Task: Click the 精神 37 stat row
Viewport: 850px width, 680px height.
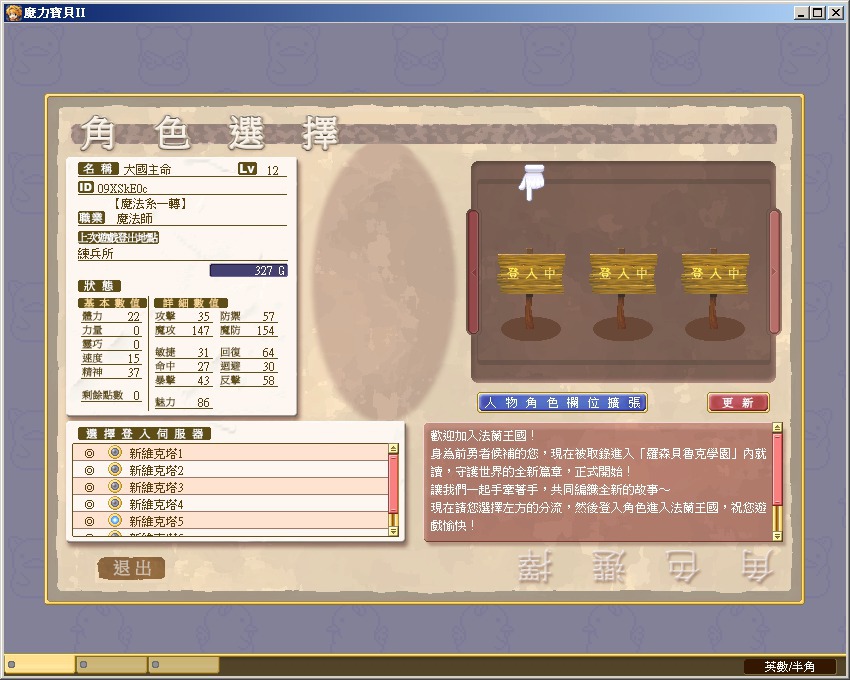Action: click(111, 372)
